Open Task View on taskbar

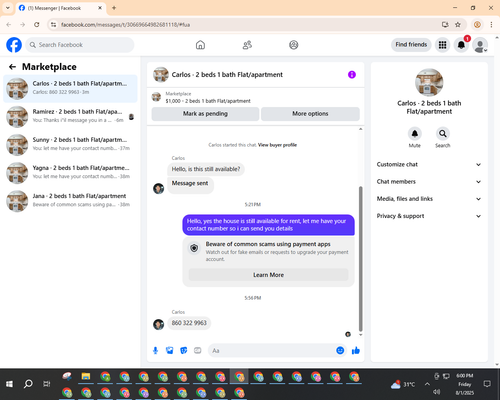pos(47,384)
